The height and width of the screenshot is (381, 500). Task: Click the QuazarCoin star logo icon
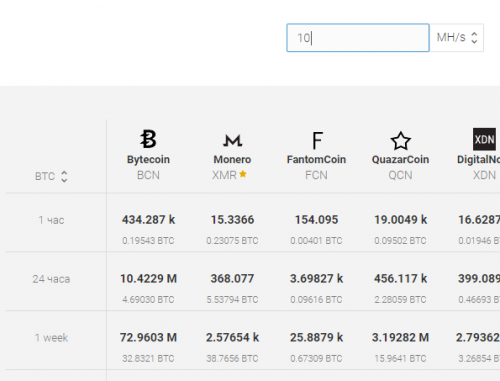[x=400, y=141]
